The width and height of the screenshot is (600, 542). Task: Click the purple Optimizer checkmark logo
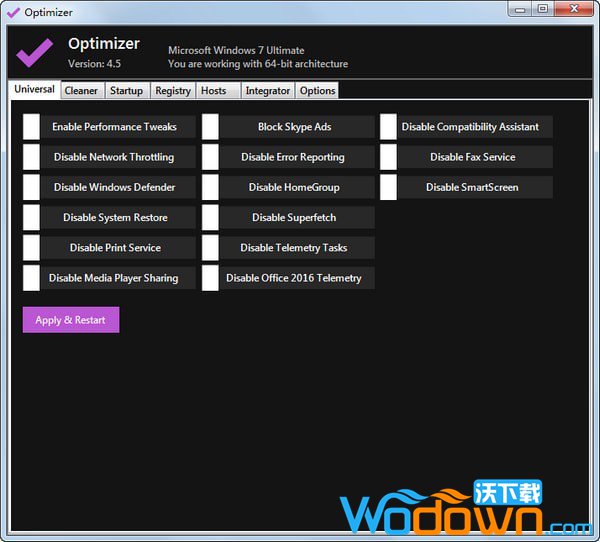[x=34, y=53]
